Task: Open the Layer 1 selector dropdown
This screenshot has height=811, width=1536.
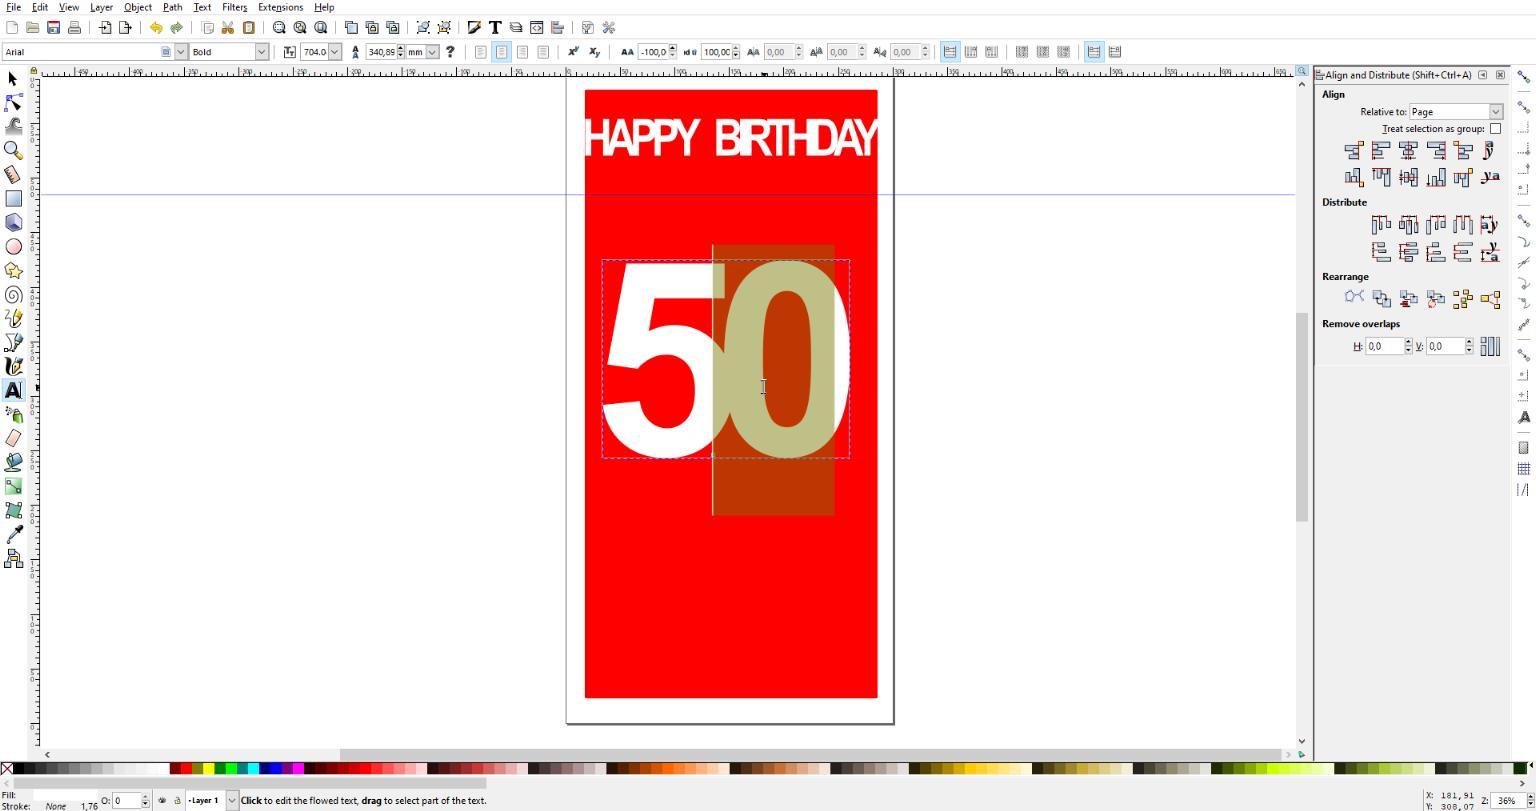Action: click(232, 800)
